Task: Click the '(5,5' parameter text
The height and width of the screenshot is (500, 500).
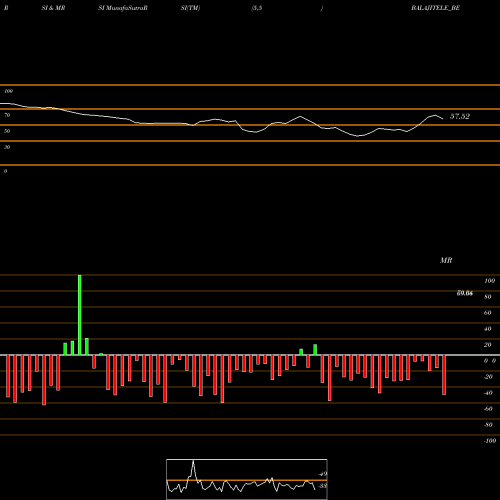Action: 257,8
